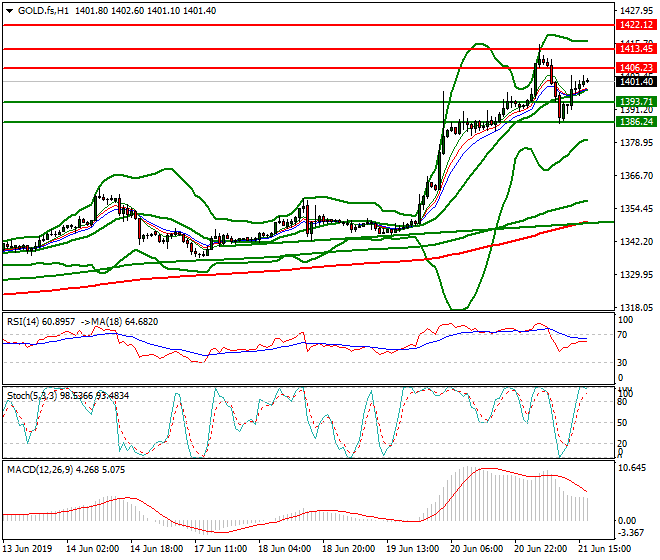Click the current price label 1401.40

[x=636, y=82]
